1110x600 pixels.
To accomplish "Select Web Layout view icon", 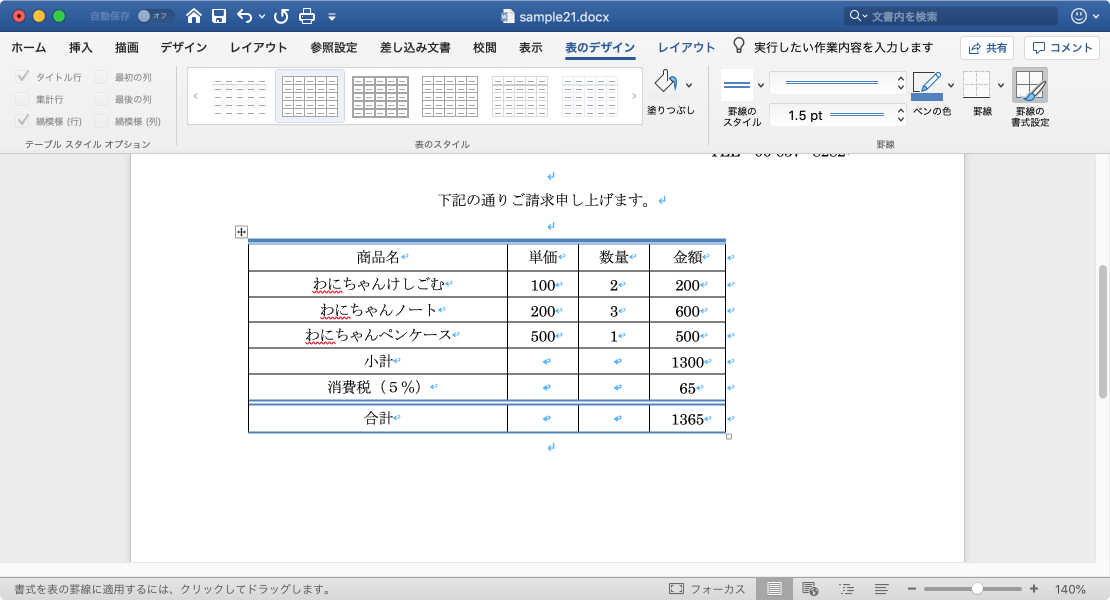I will pyautogui.click(x=810, y=589).
